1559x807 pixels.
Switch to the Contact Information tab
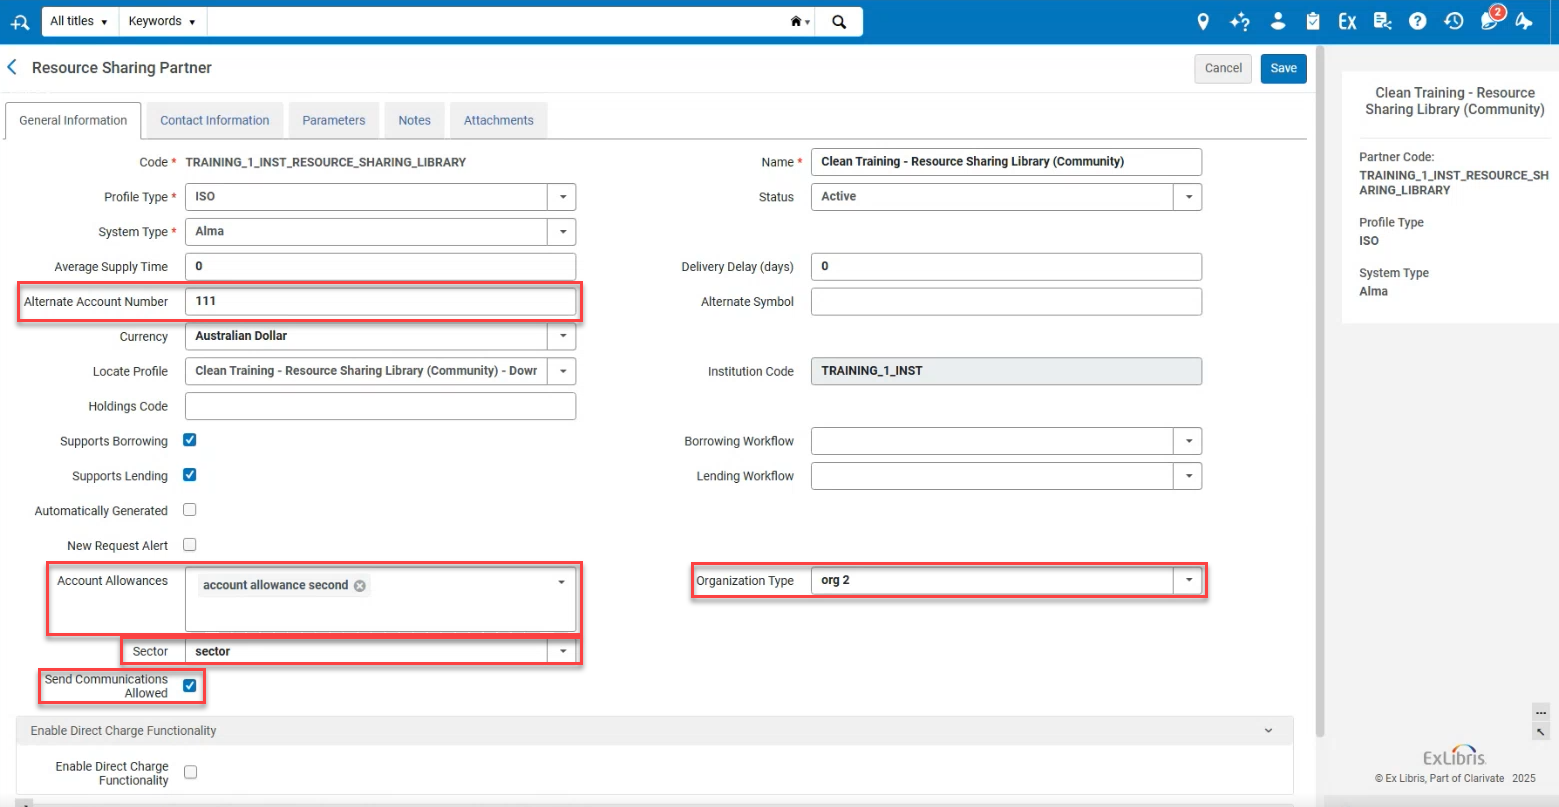pyautogui.click(x=215, y=120)
